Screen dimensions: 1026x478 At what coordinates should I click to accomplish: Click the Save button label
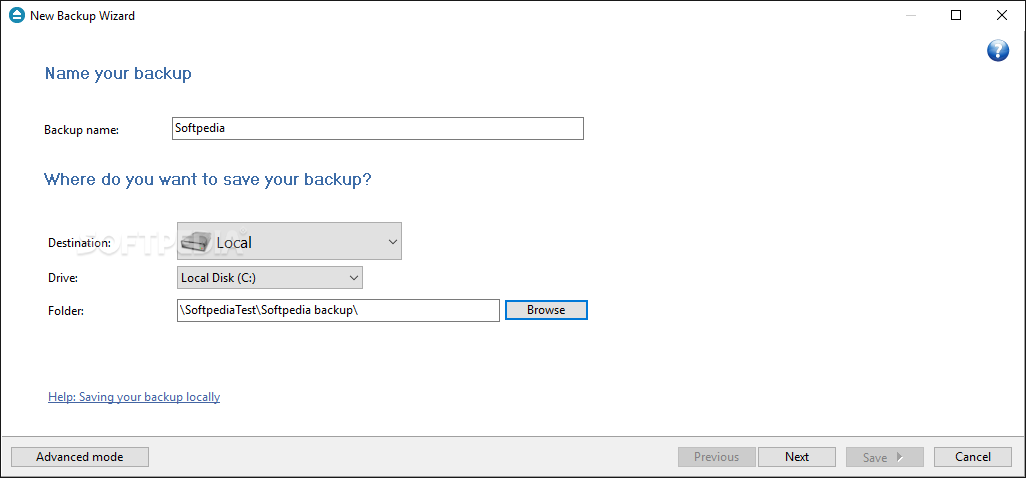874,457
